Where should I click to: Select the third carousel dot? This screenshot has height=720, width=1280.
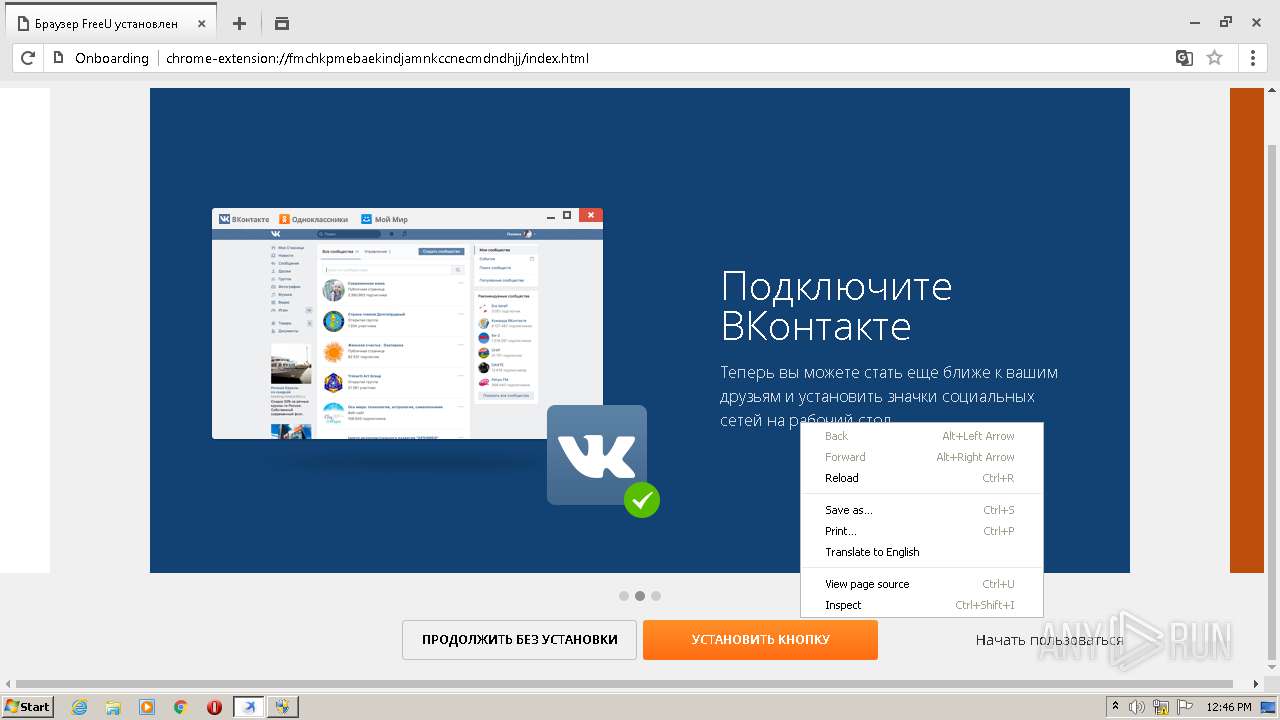point(656,596)
